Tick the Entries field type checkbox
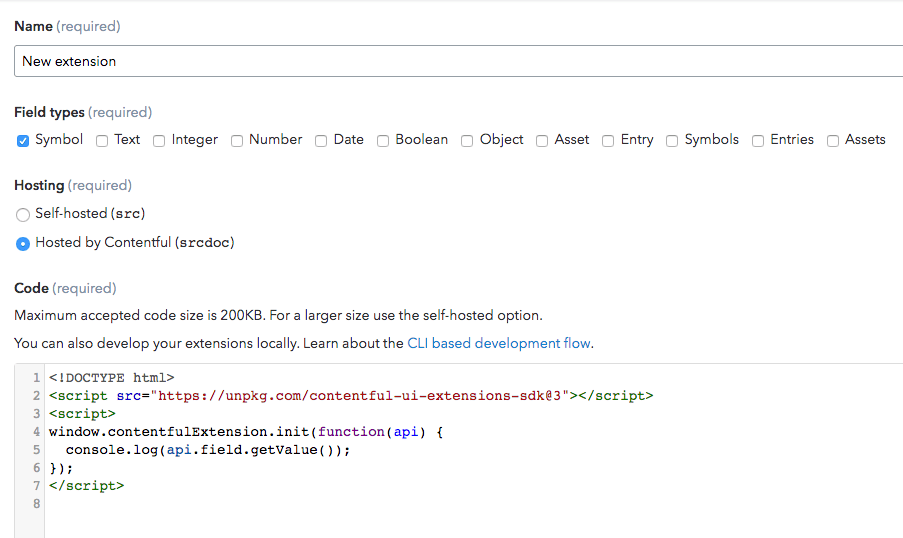The height and width of the screenshot is (538, 903). tap(758, 141)
